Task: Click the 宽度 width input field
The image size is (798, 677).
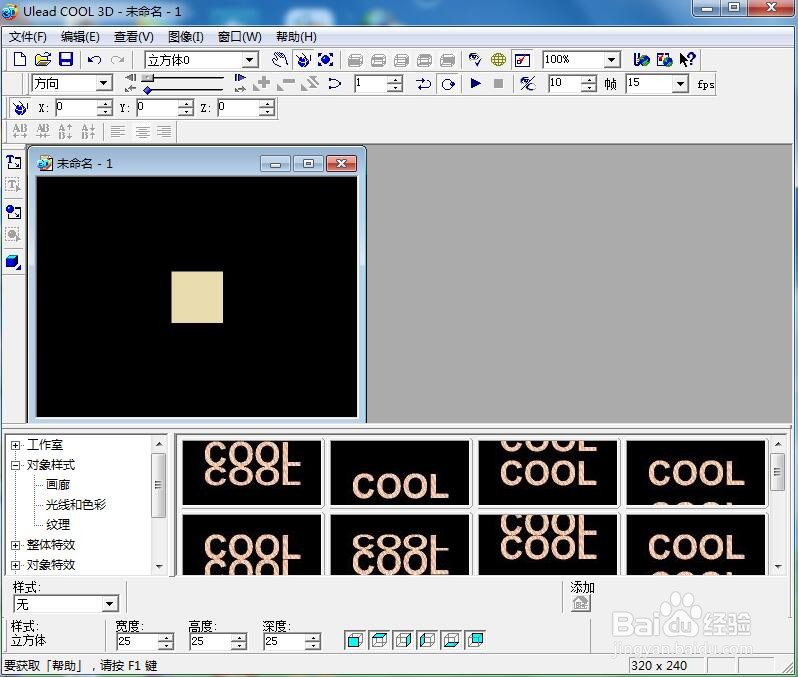Action: click(137, 641)
